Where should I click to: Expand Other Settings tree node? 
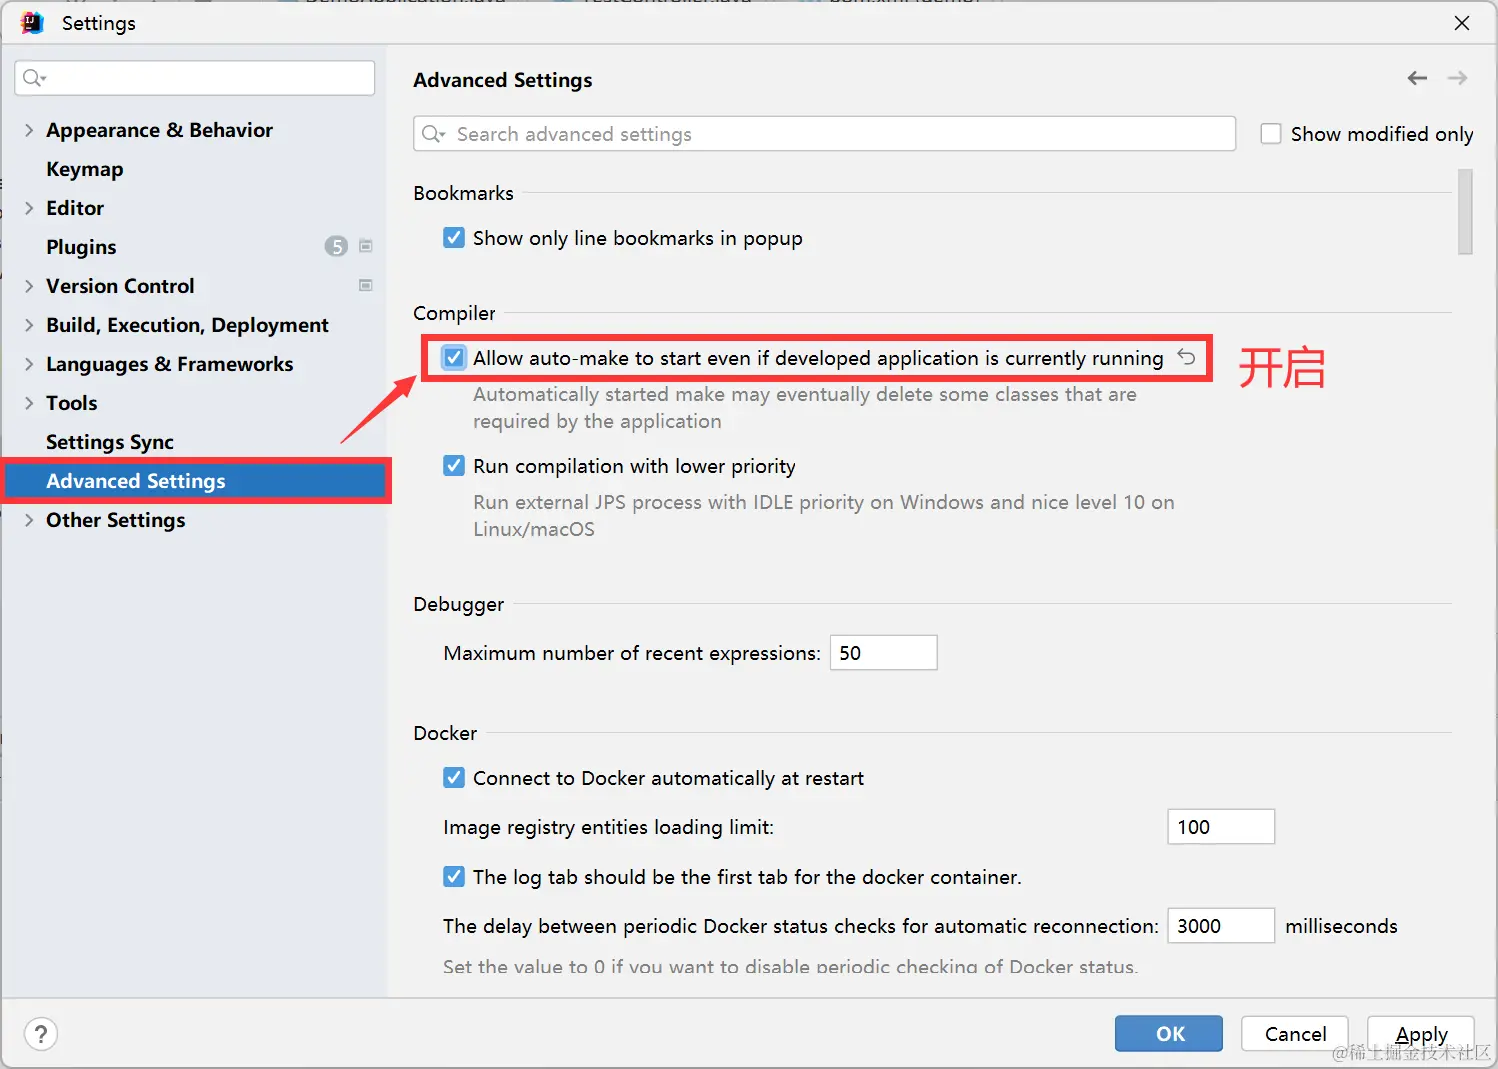coord(29,520)
